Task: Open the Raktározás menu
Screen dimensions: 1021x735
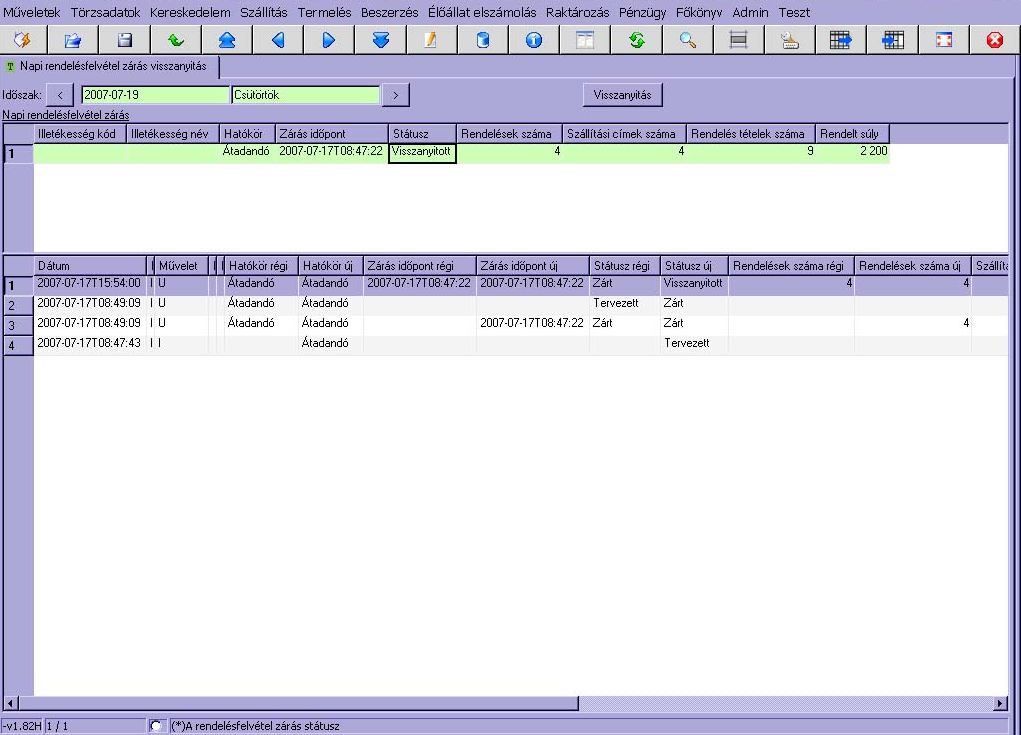Action: pos(577,12)
